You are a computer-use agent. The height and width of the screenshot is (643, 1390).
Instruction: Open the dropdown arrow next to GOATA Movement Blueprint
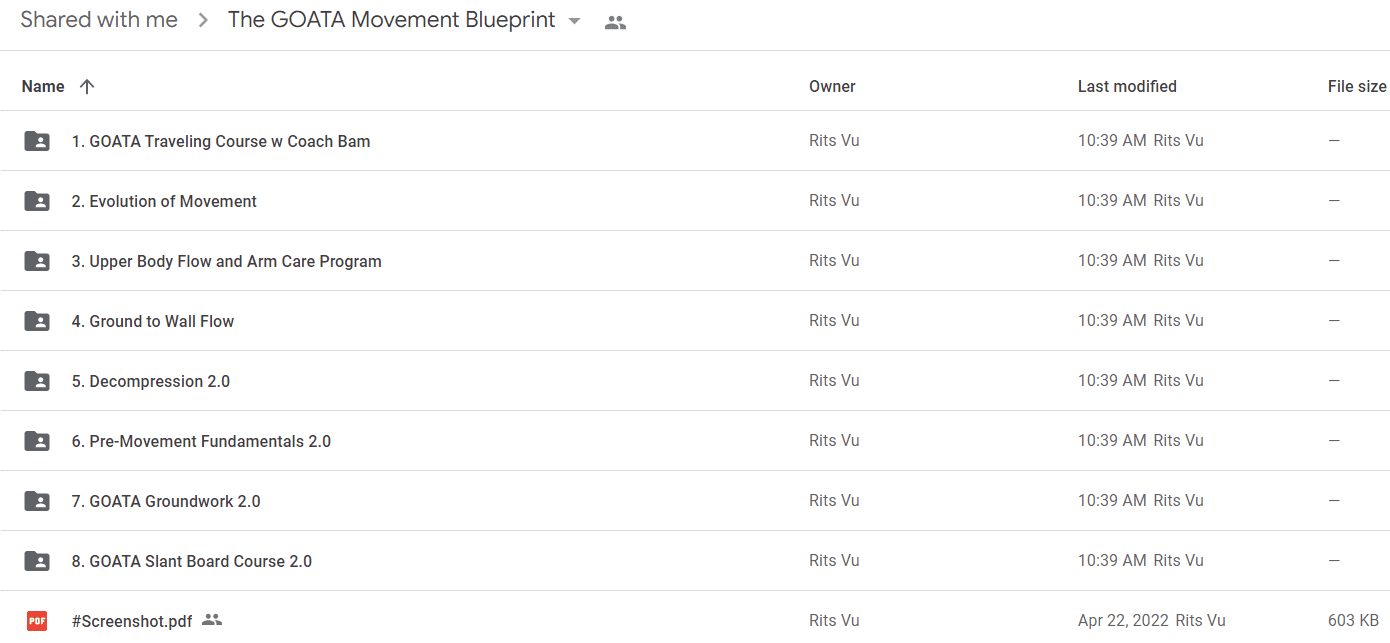pyautogui.click(x=574, y=21)
